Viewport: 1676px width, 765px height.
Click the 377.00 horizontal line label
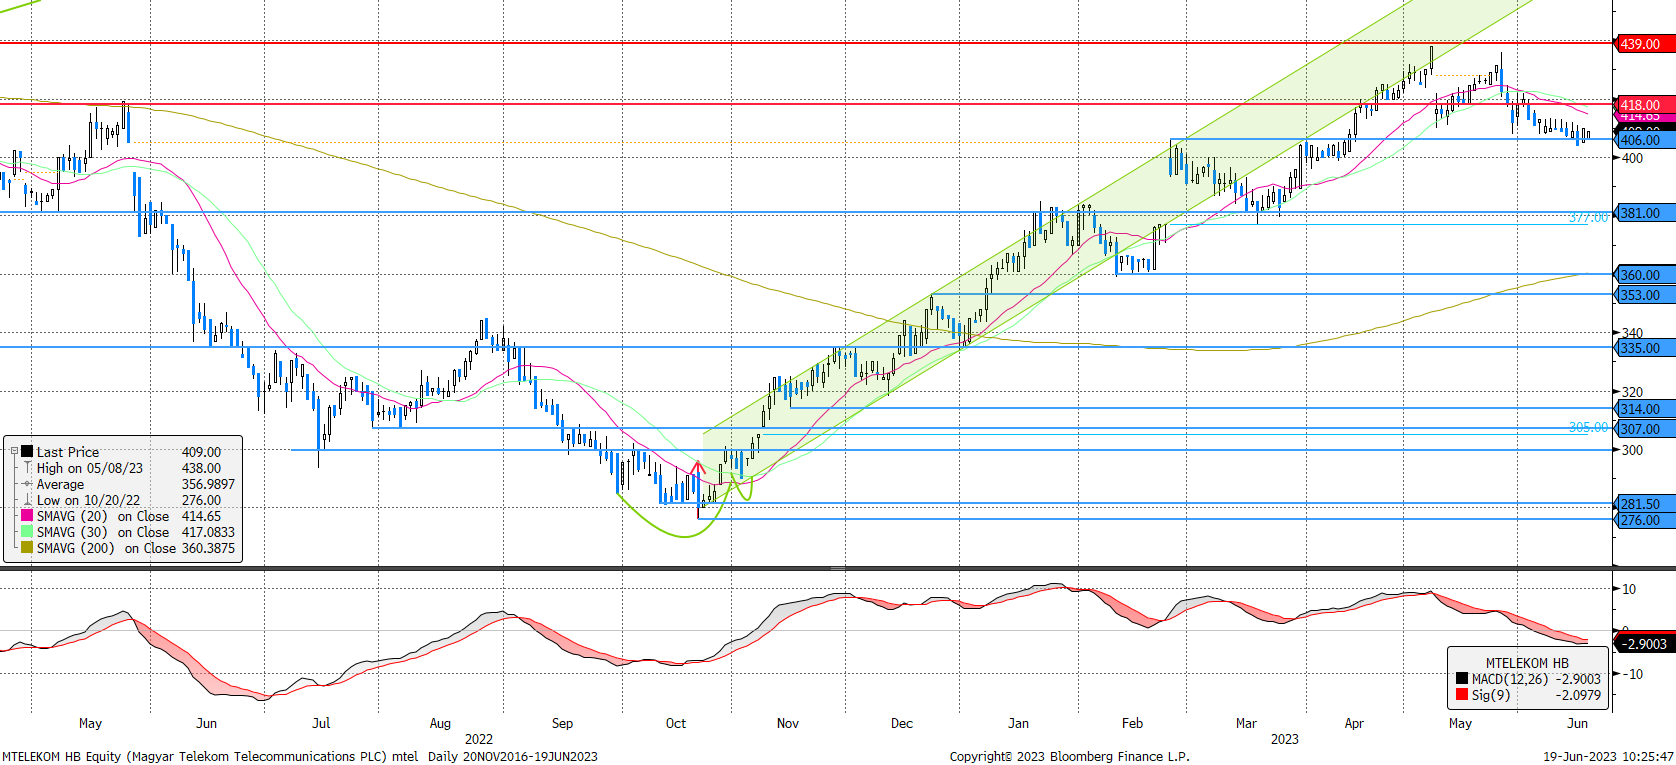[1588, 217]
